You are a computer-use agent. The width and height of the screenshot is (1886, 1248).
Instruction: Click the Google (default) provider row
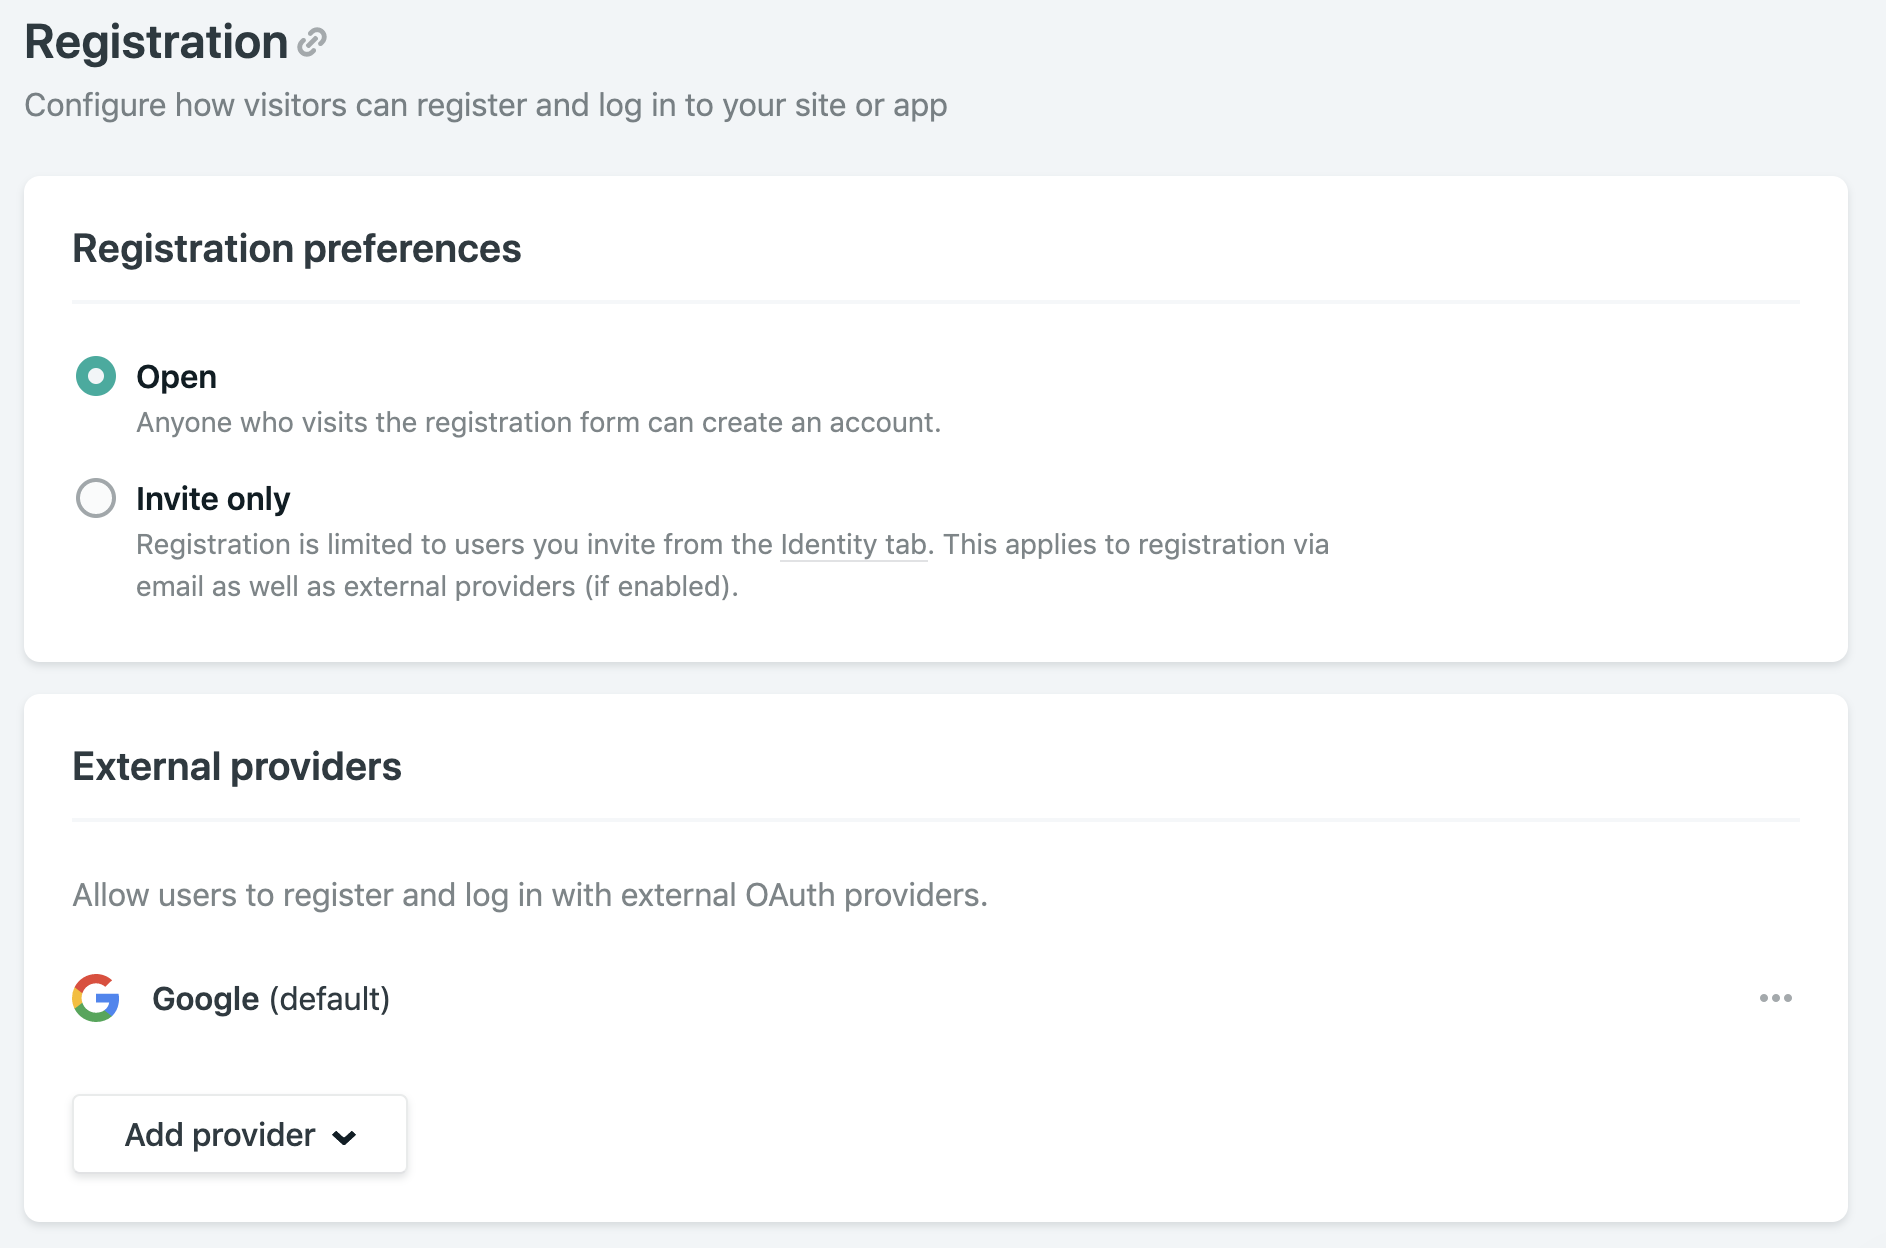pyautogui.click(x=270, y=997)
